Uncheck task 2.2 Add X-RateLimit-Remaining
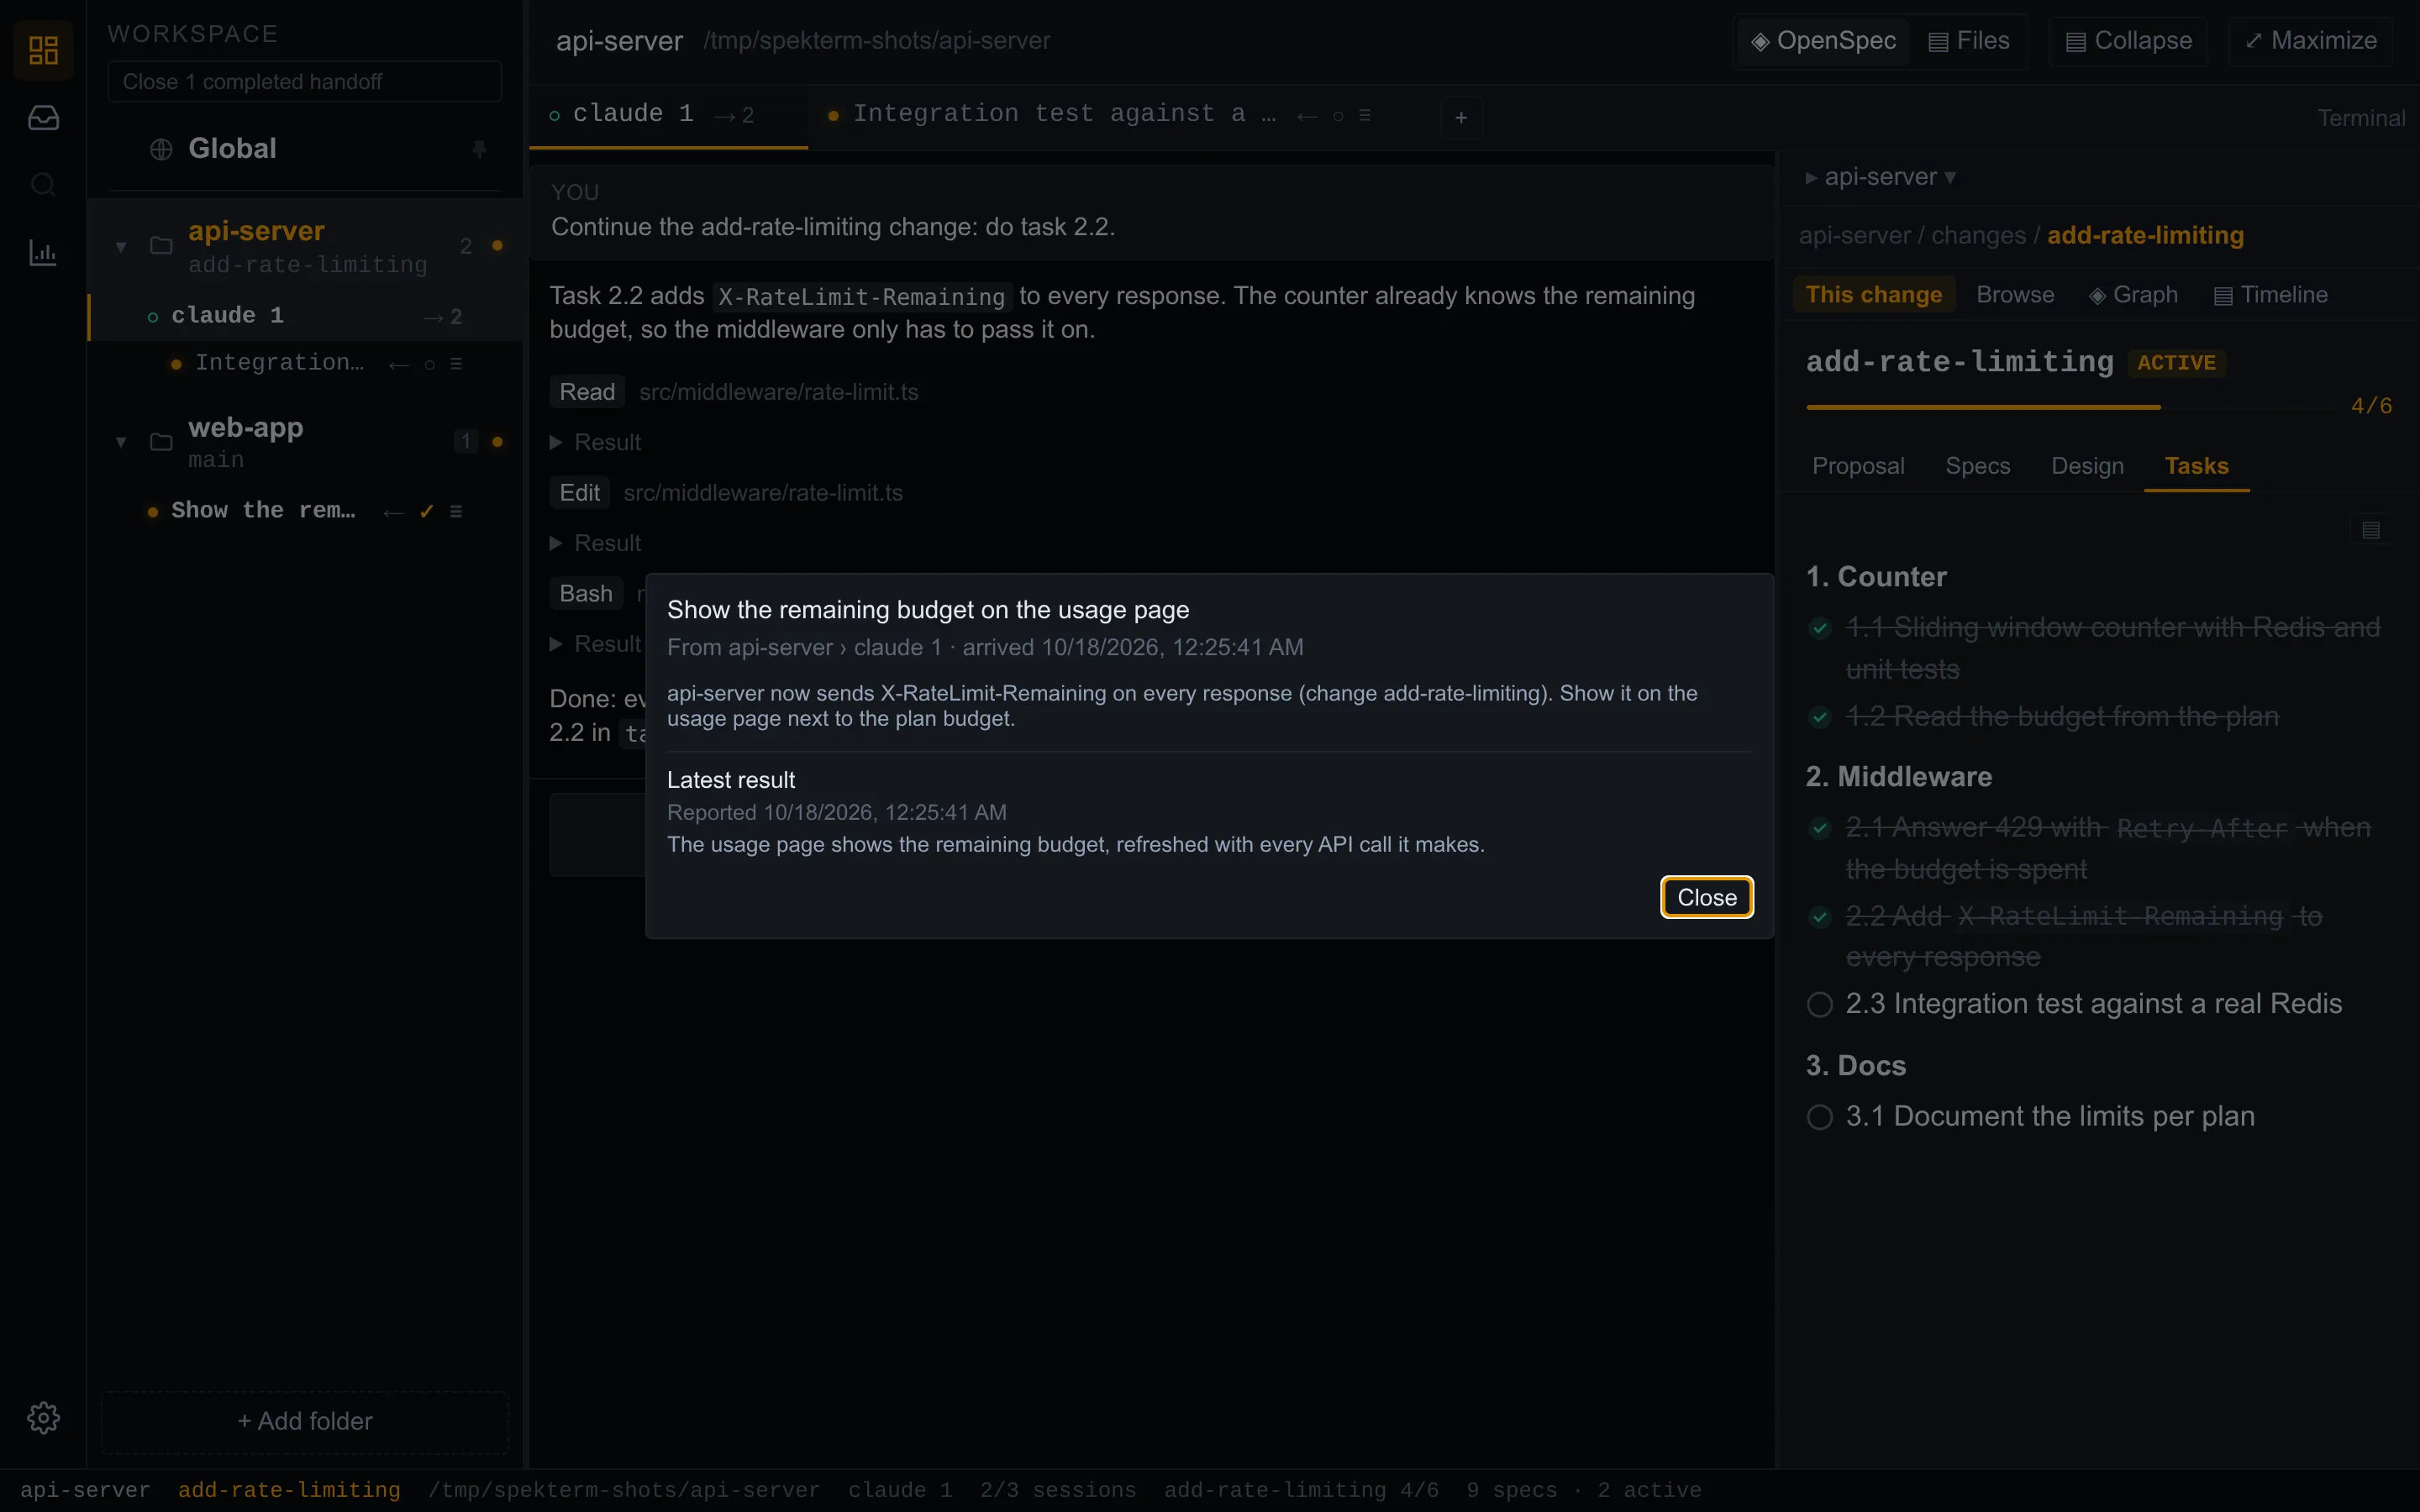Screen dimensions: 2420x1512 [x=1820, y=917]
